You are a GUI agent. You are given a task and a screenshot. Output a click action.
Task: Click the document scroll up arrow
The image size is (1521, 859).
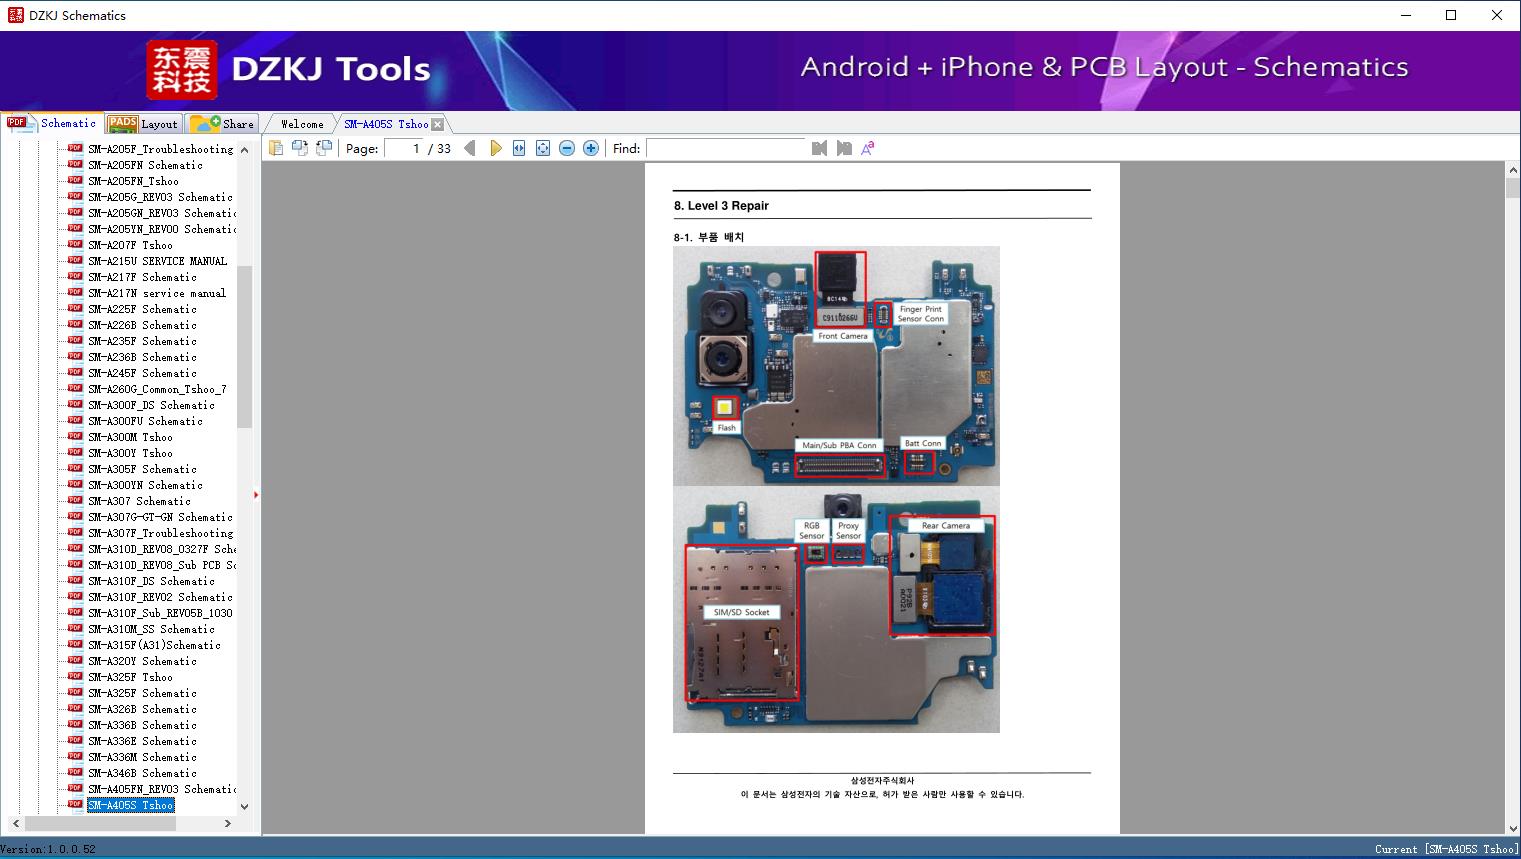tap(1512, 171)
